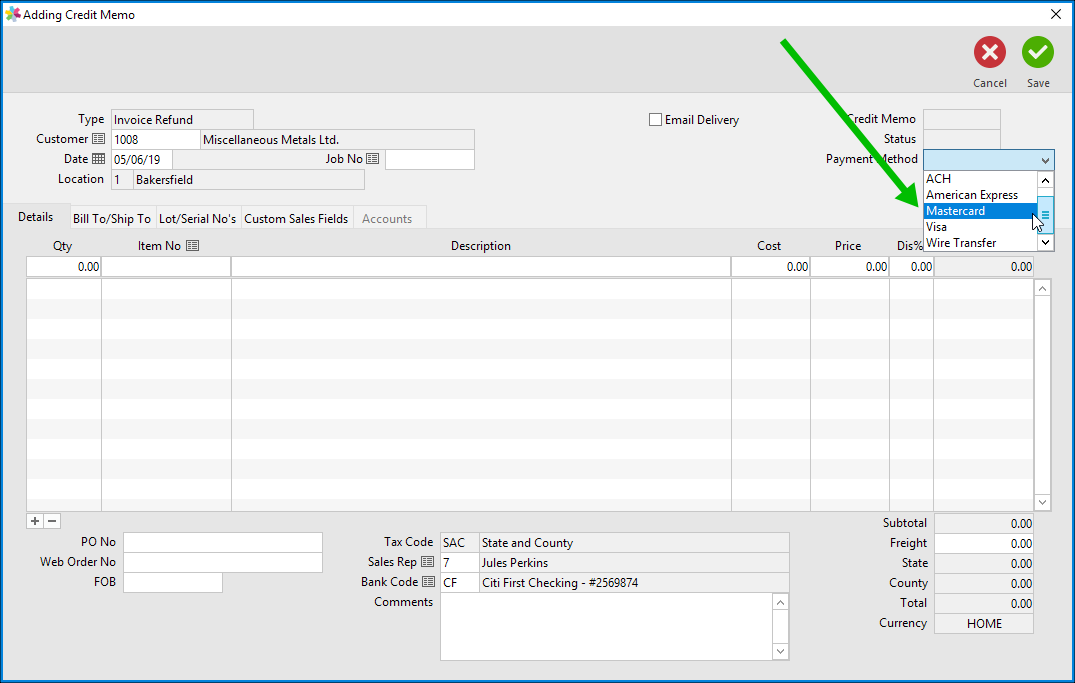Image resolution: width=1075 pixels, height=683 pixels.
Task: Click the Bakersfield location name
Action: [249, 180]
